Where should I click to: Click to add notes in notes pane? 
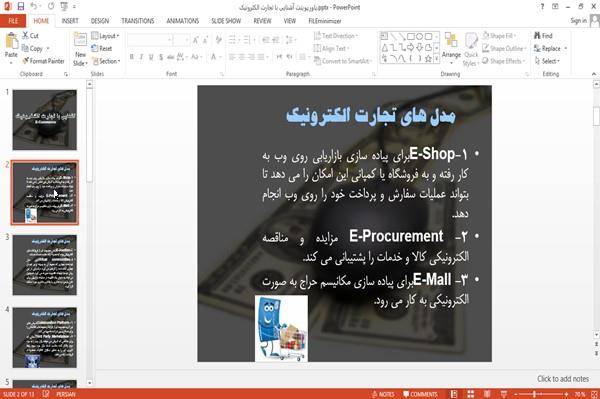[563, 379]
